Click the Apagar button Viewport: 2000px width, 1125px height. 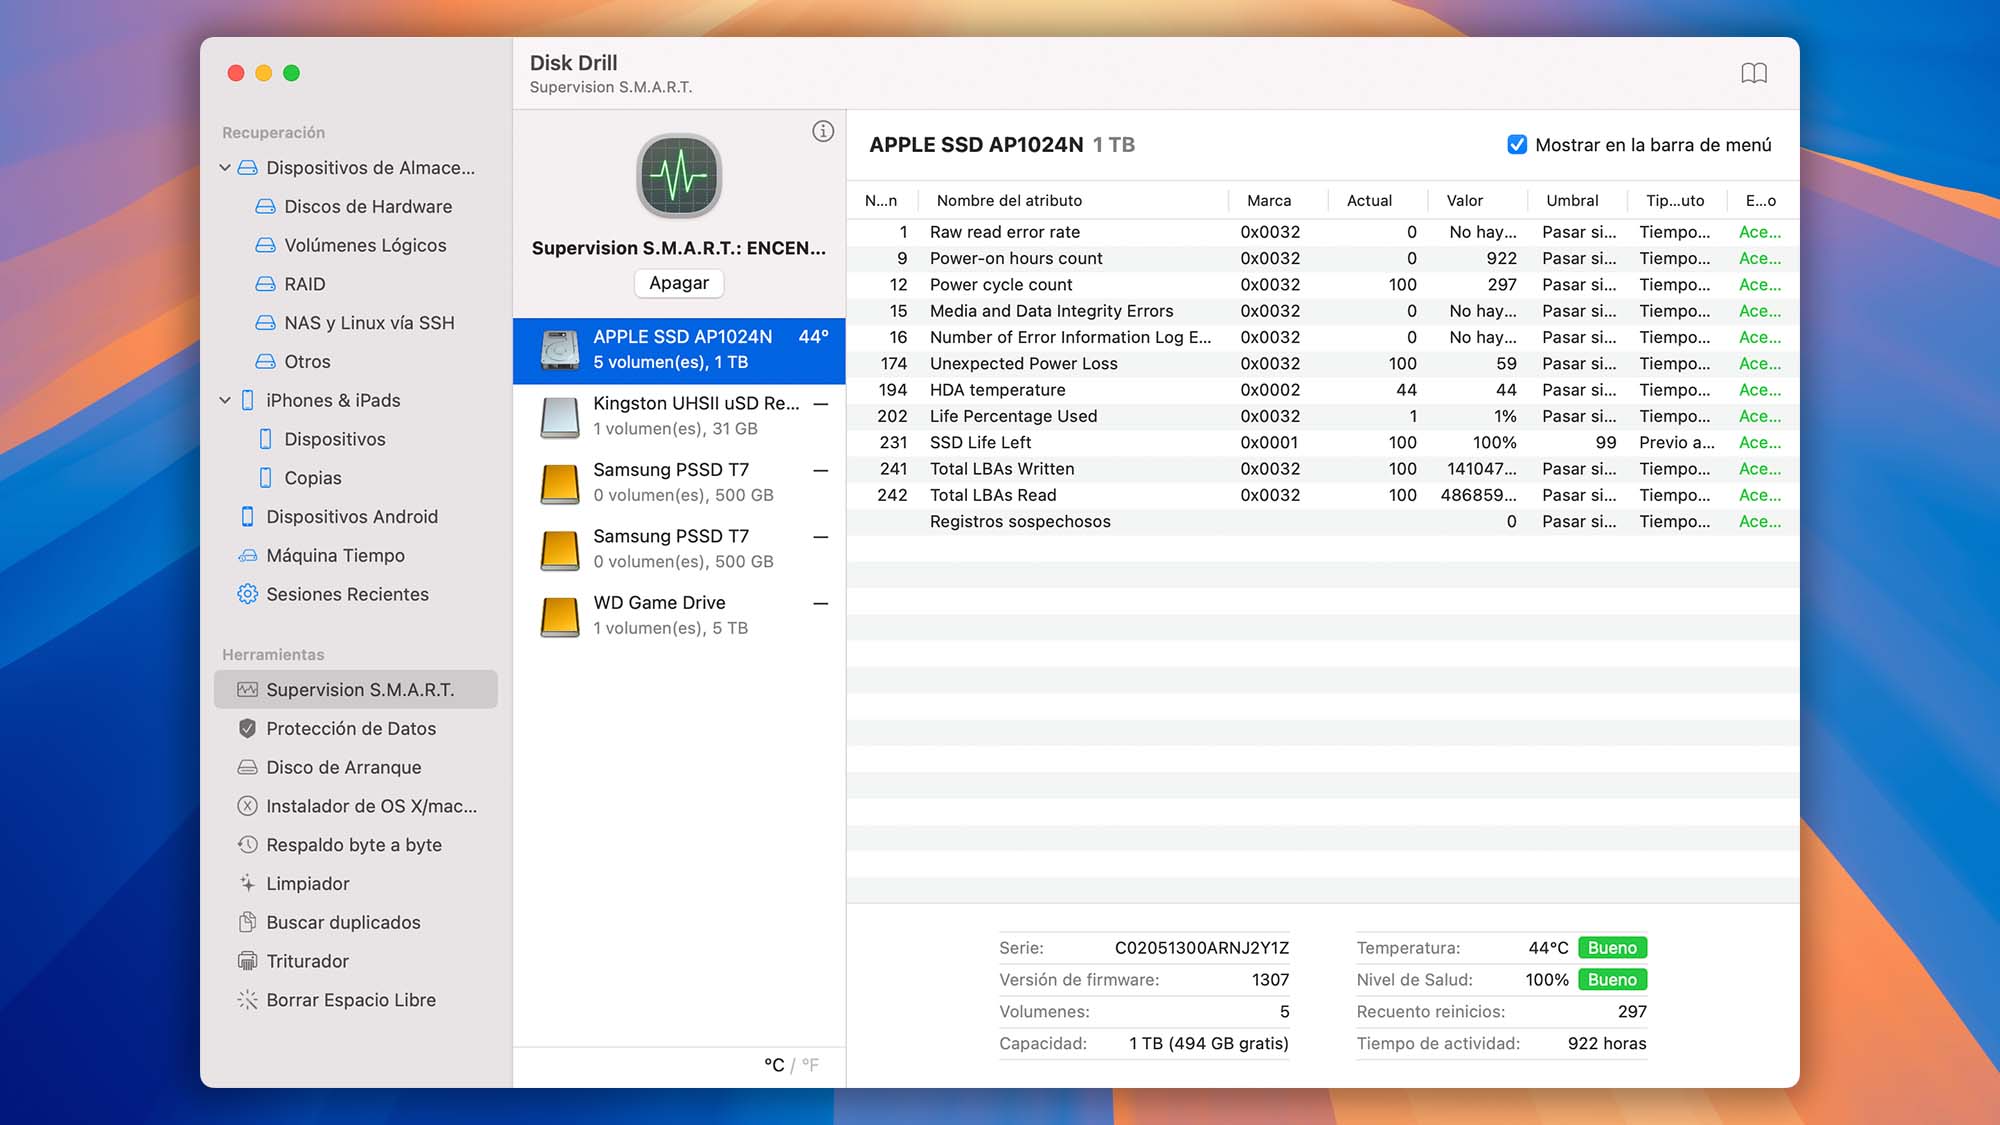pyautogui.click(x=679, y=283)
